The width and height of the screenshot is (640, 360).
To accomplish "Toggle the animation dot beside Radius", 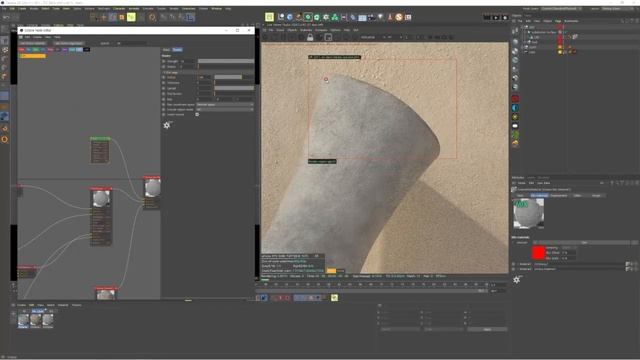I will (x=164, y=77).
